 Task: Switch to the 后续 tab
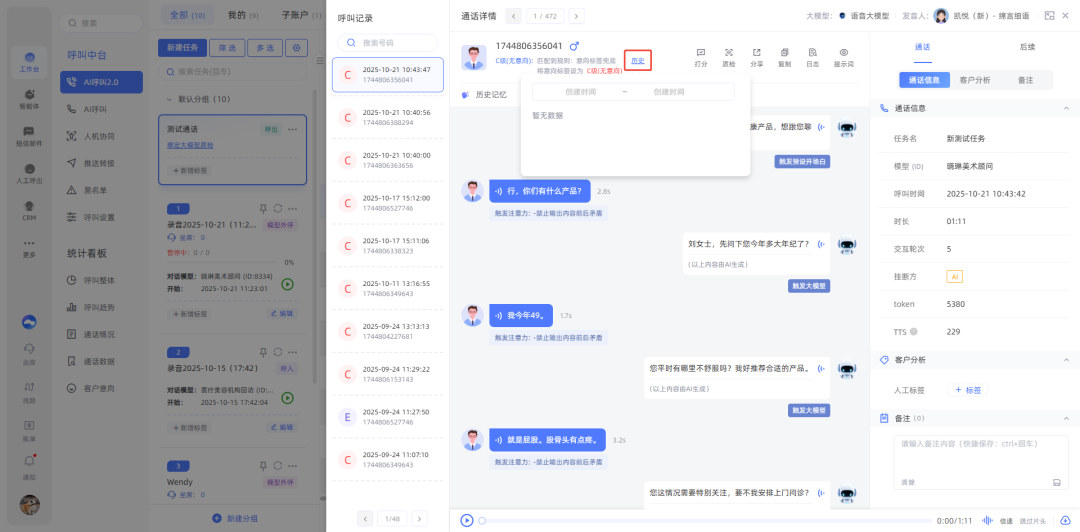pyautogui.click(x=1026, y=47)
